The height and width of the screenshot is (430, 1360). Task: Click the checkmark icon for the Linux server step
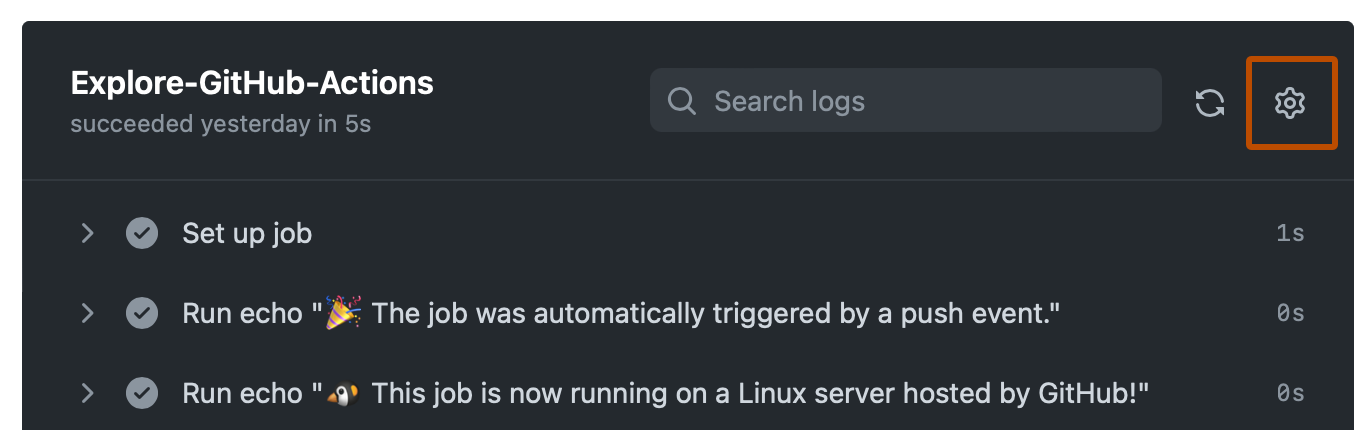click(142, 394)
